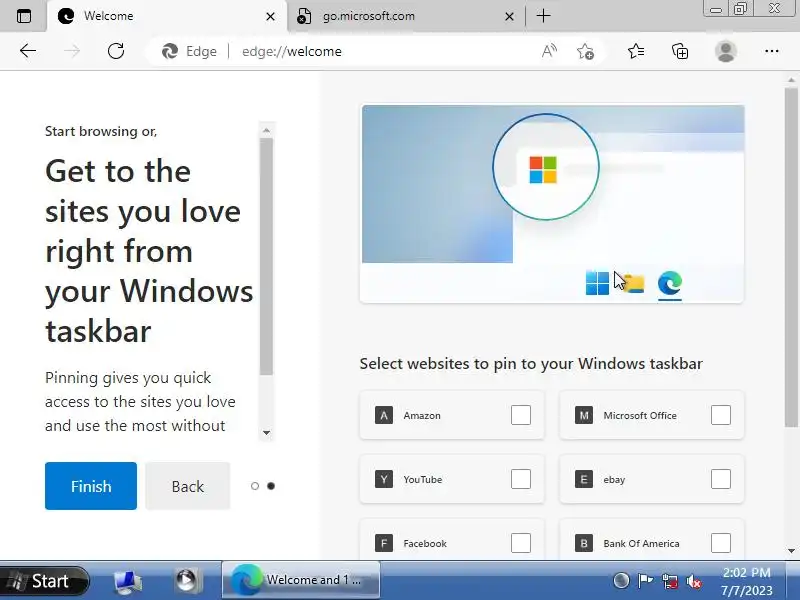This screenshot has width=800, height=600.
Task: Check the Amazon pin checkbox
Action: [520, 415]
